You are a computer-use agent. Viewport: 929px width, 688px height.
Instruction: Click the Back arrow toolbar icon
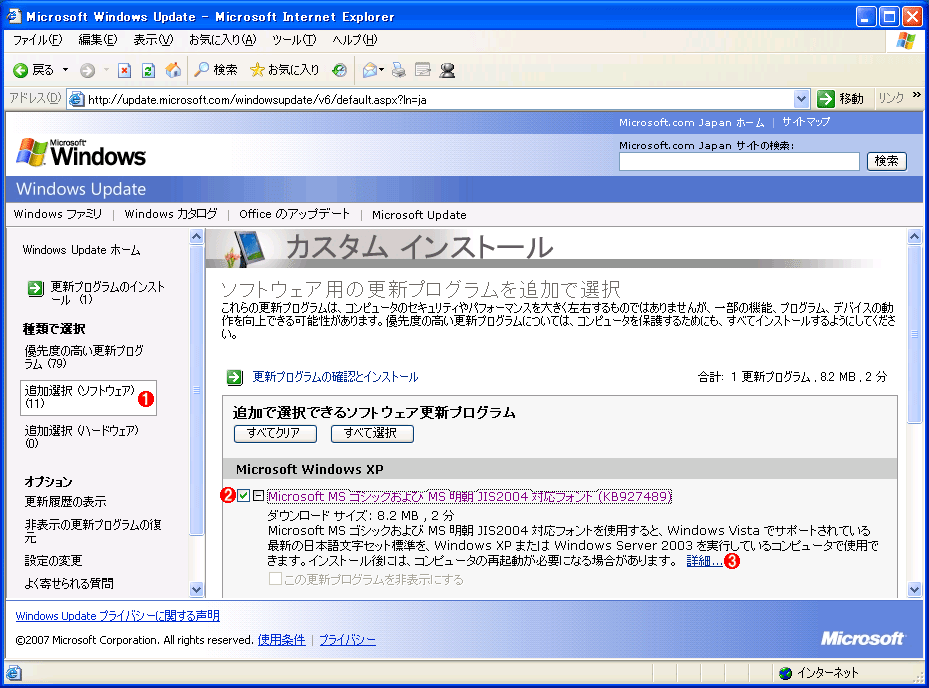21,71
